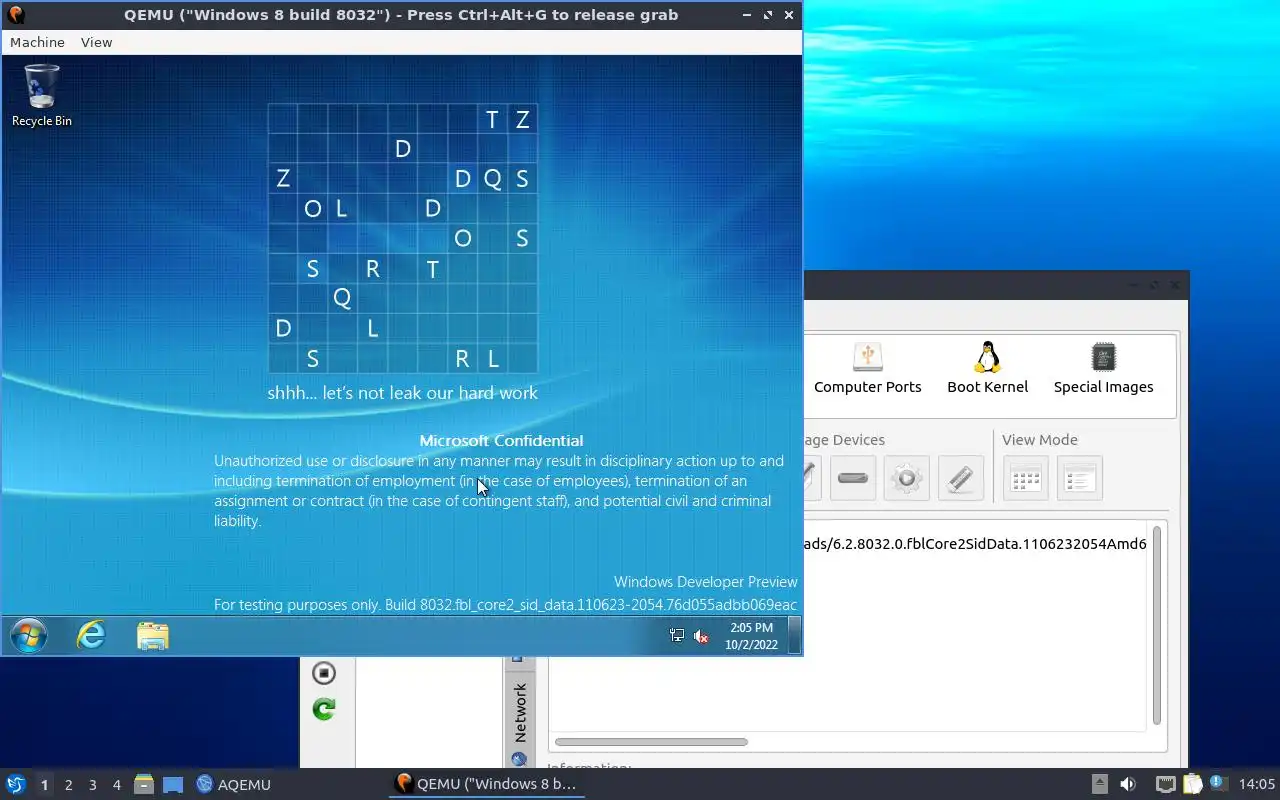Select the fblCore2SidData image path entry
The height and width of the screenshot is (800, 1280).
[x=975, y=544]
